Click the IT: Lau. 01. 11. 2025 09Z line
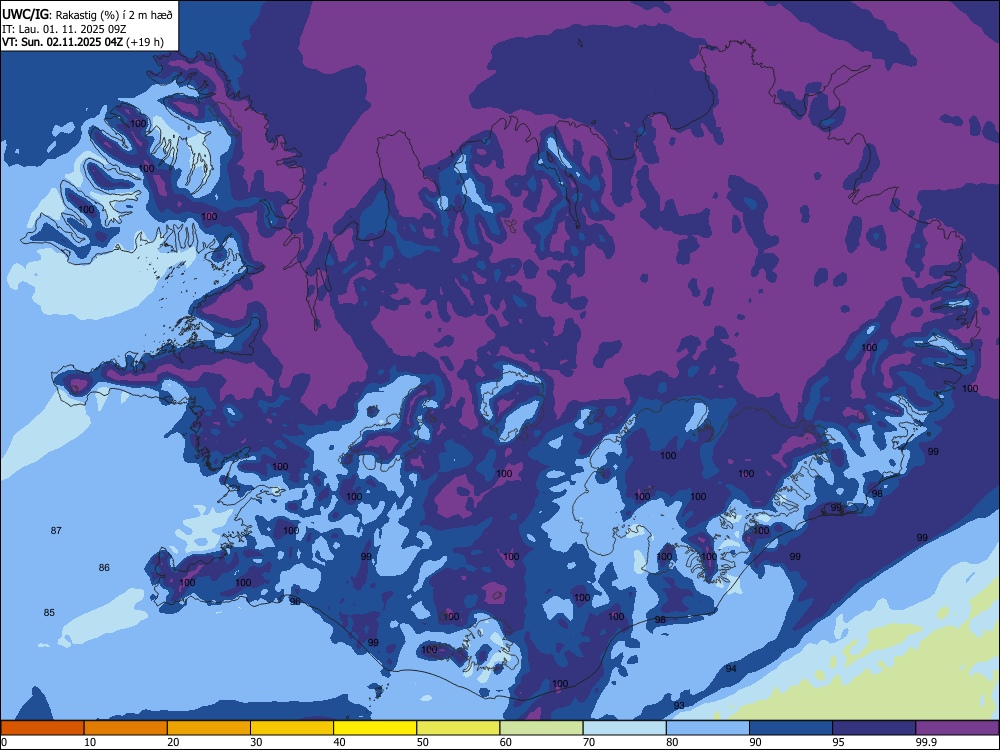 pyautogui.click(x=64, y=29)
